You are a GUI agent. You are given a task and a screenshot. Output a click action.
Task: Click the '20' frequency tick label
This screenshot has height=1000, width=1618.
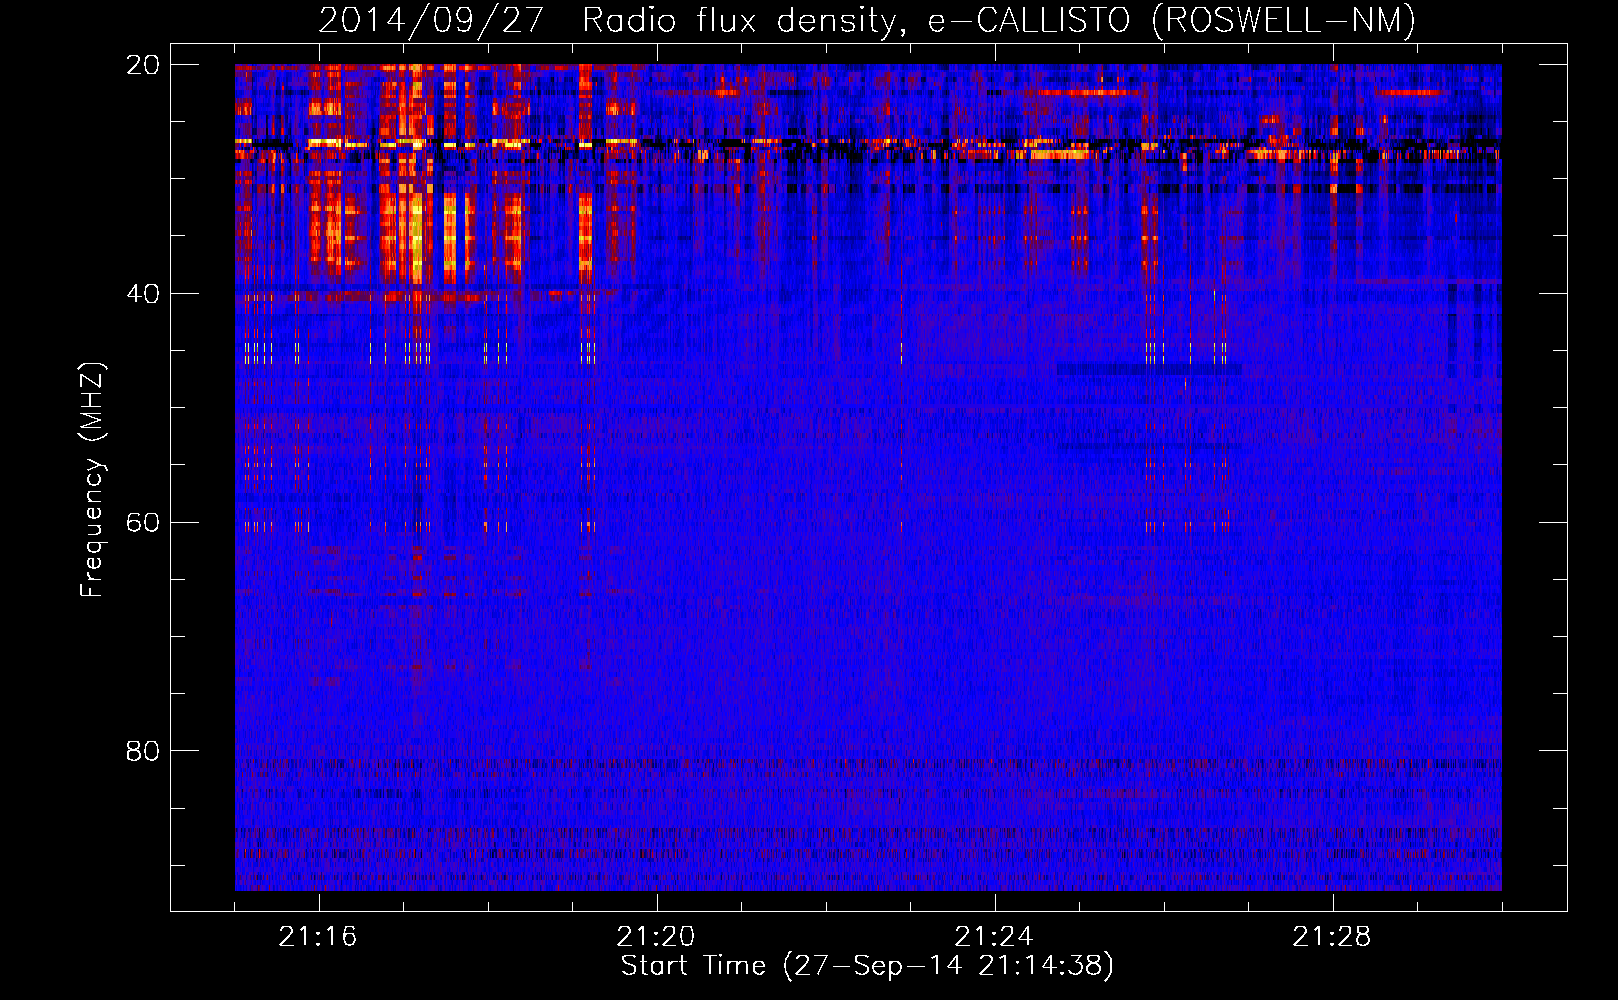[143, 65]
